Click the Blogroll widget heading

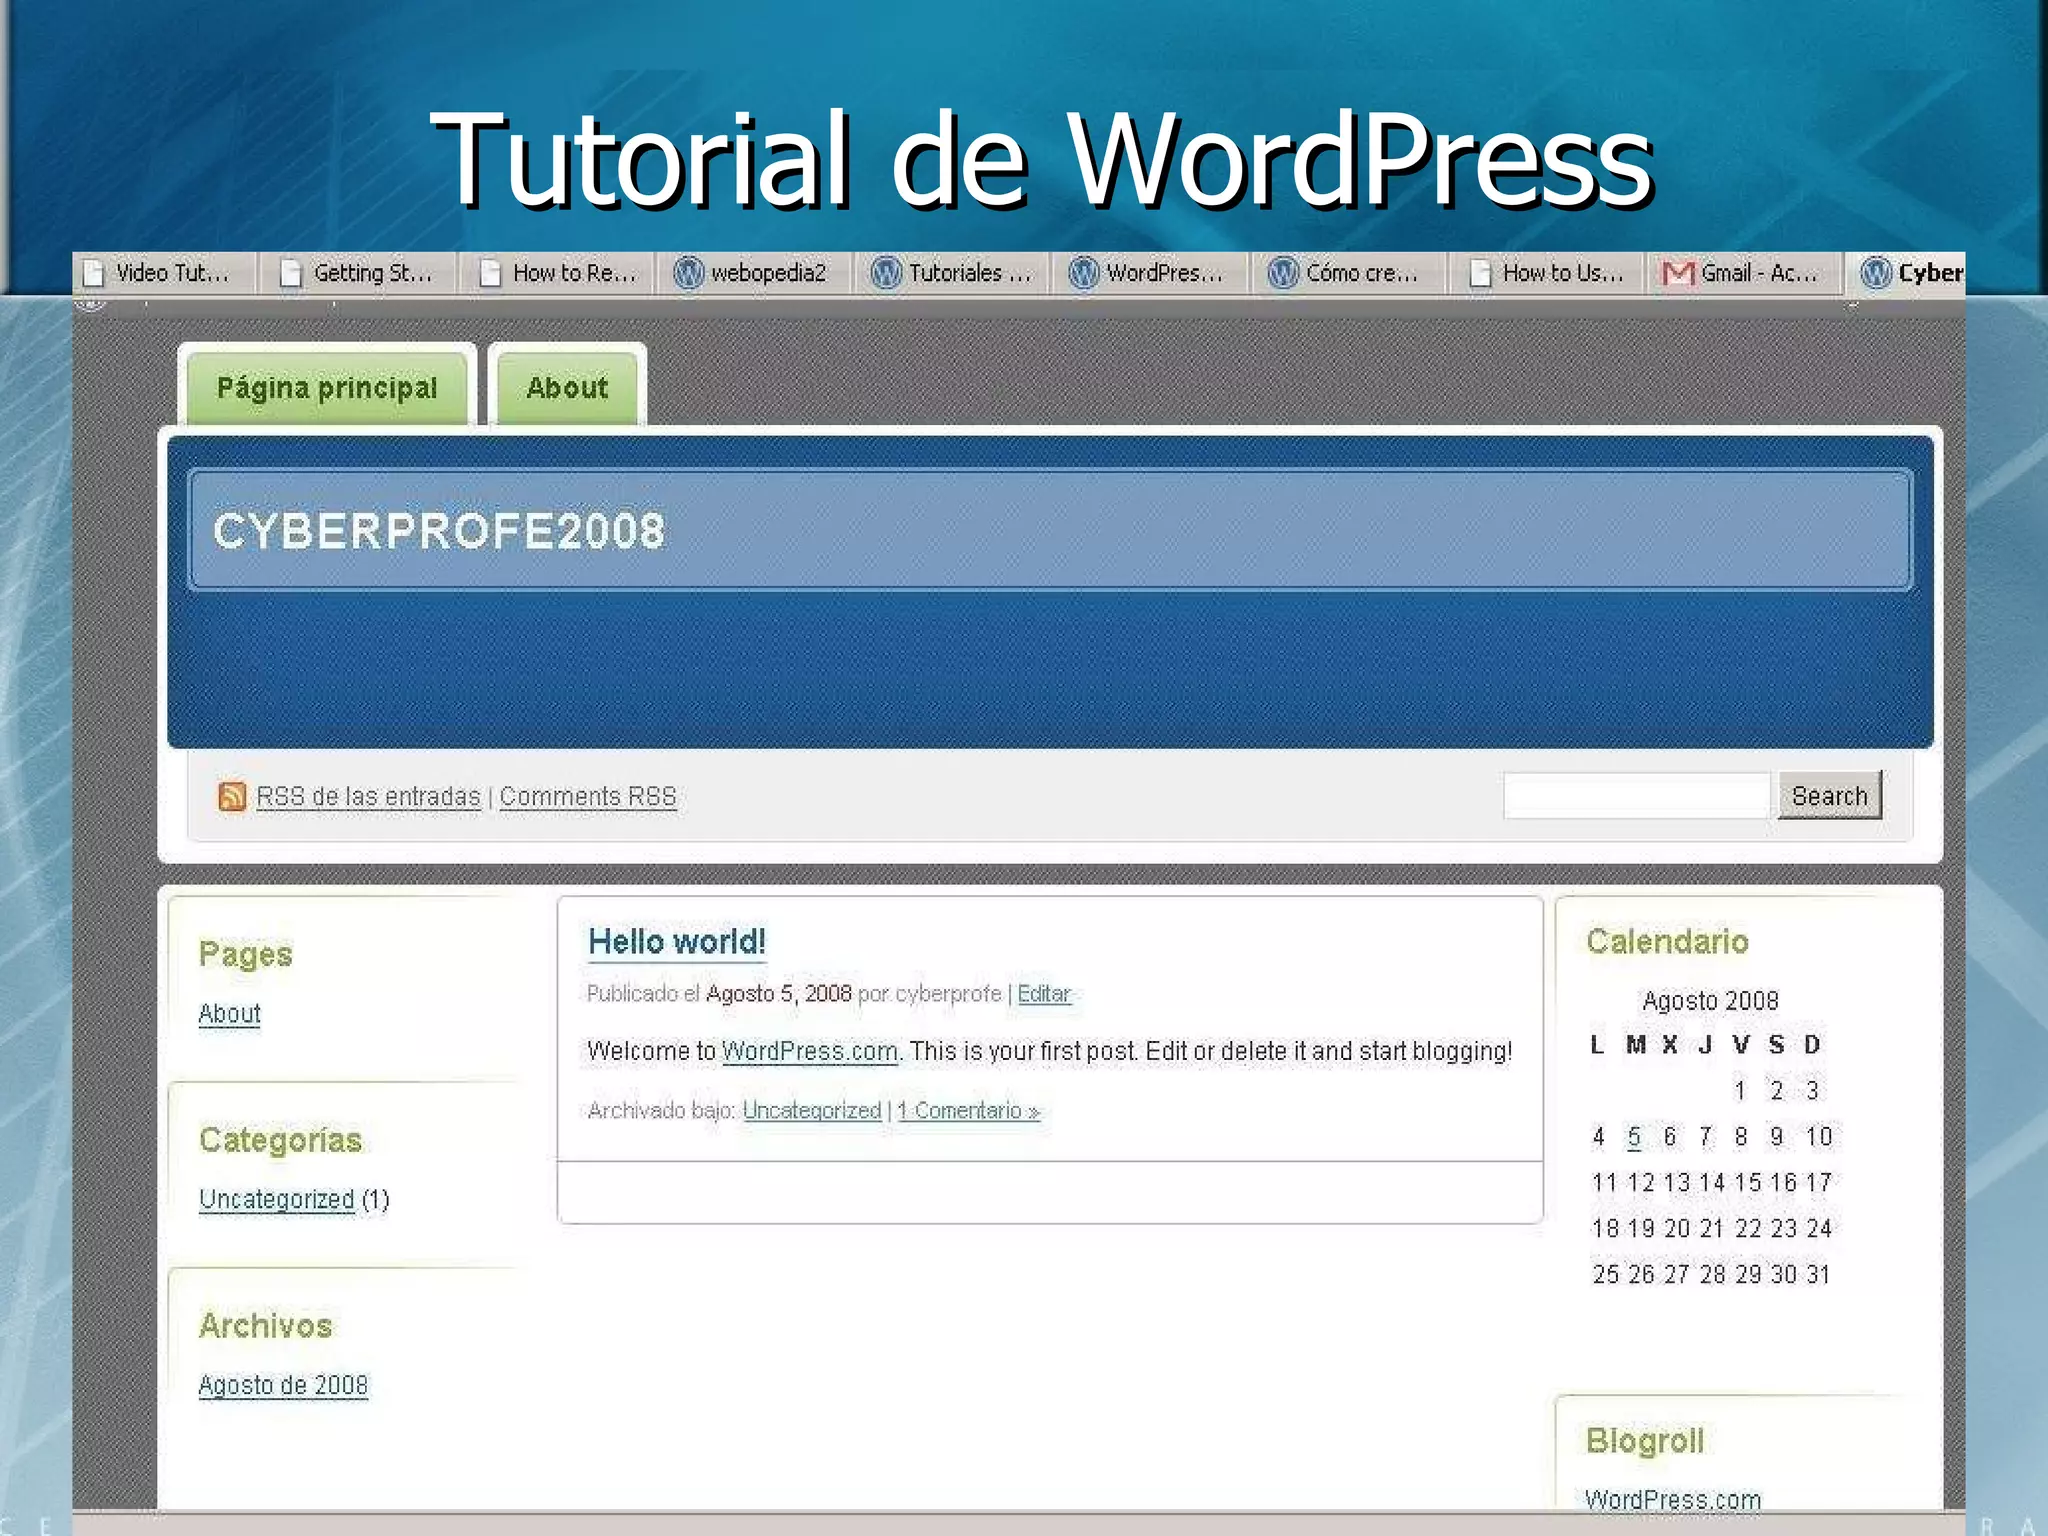point(1645,1441)
